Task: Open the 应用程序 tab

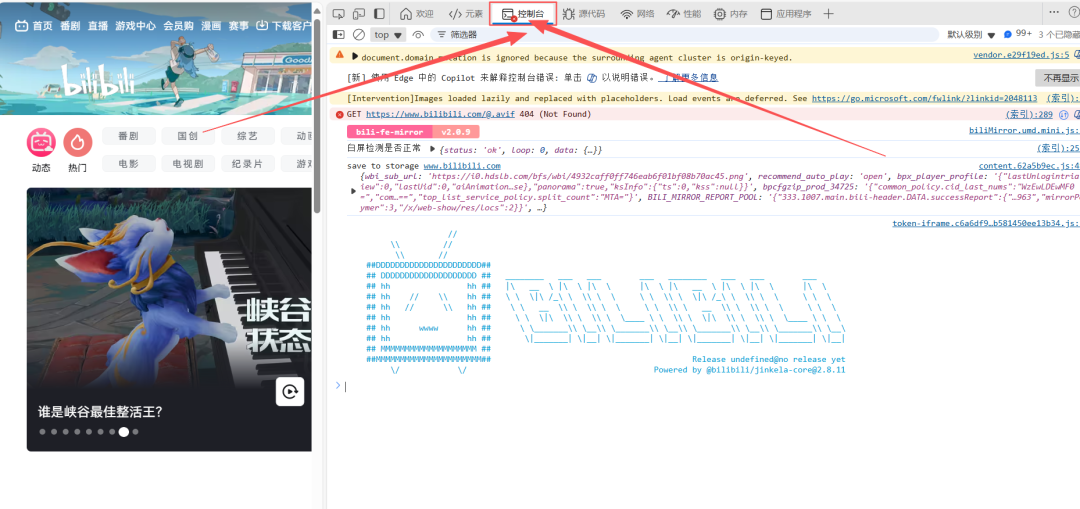Action: 786,14
